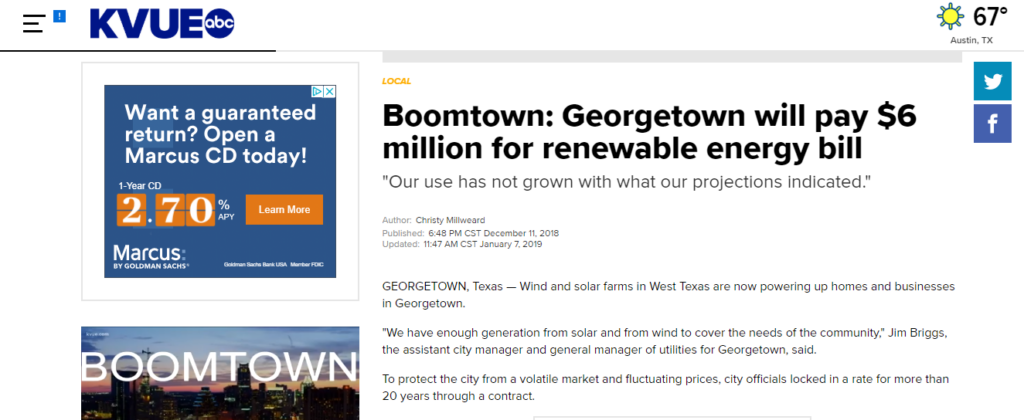Close the Marcus CD advertisement

pyautogui.click(x=329, y=91)
